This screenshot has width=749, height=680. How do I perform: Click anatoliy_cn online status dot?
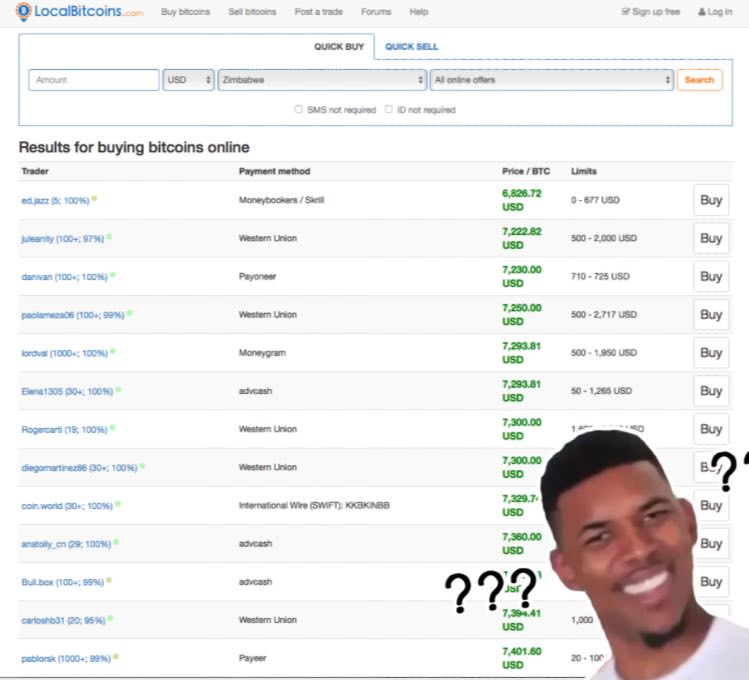[116, 542]
